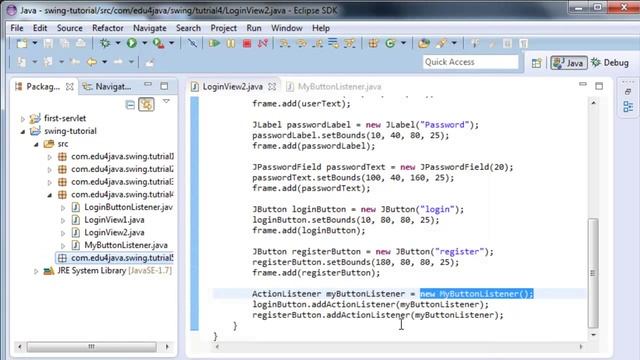
Task: Click the Step Over icon
Action: tap(302, 43)
